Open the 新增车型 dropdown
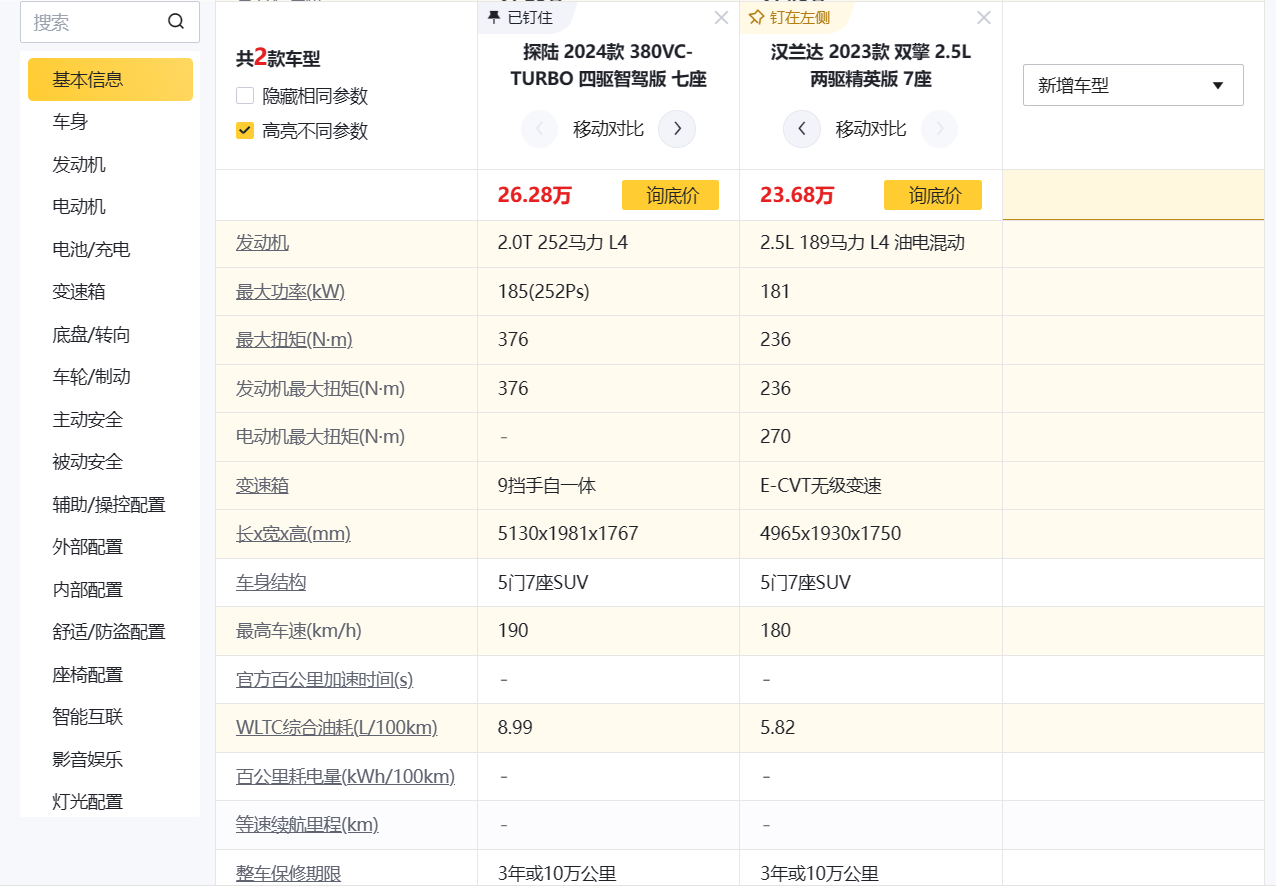1276x886 pixels. (x=1133, y=85)
